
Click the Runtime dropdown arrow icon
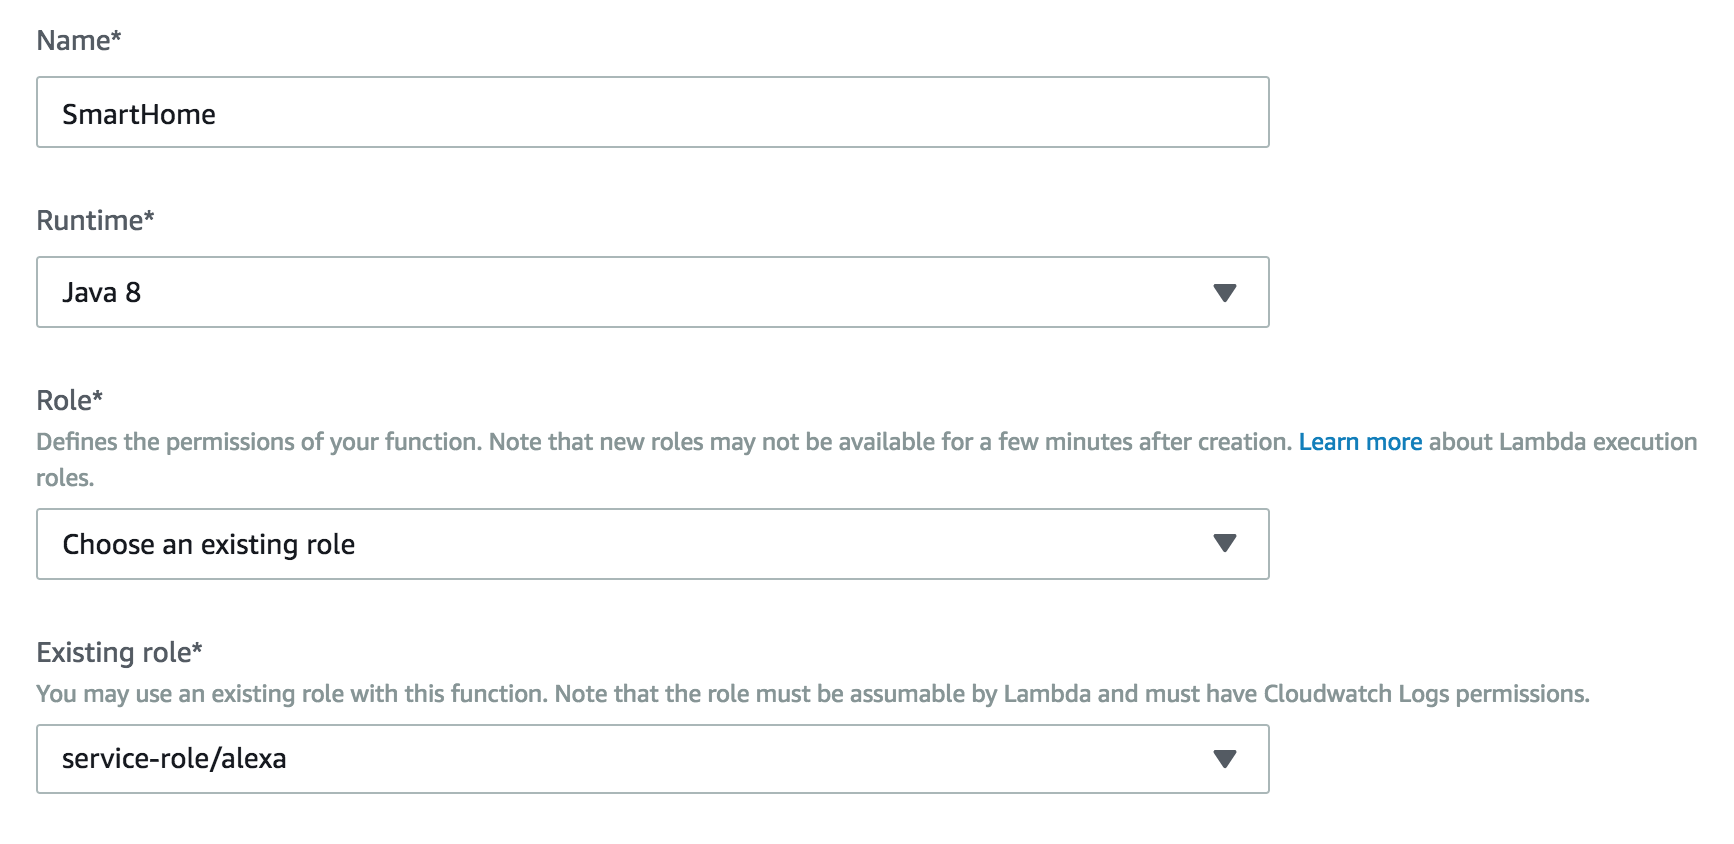click(1224, 293)
